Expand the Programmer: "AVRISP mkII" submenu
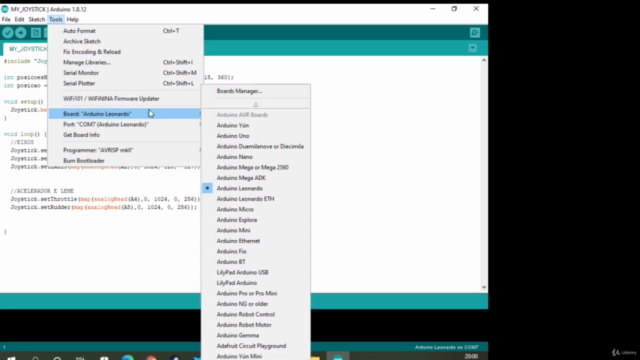Viewport: 640px width, 360px height. [x=126, y=150]
